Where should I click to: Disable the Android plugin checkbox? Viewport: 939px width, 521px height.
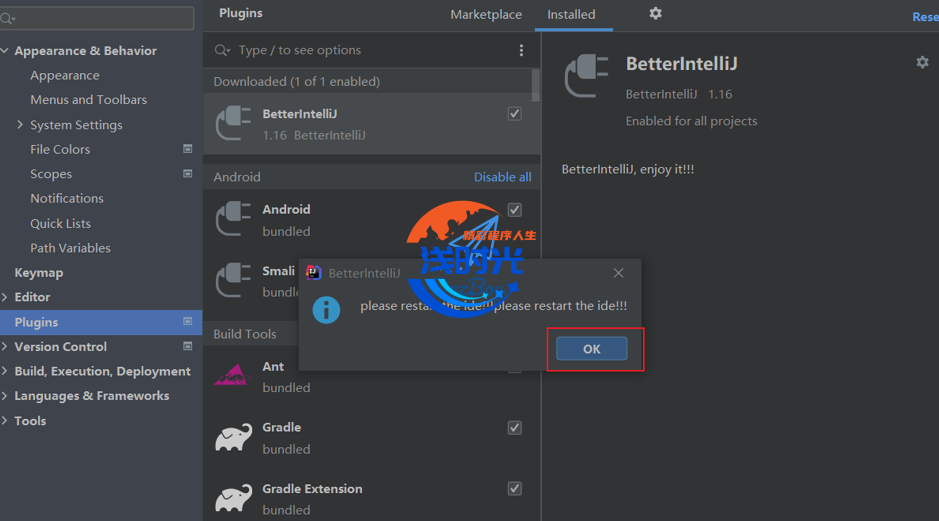514,210
